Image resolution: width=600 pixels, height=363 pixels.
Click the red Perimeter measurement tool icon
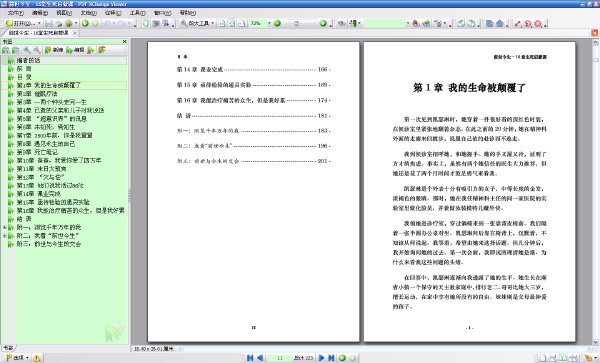pos(528,23)
